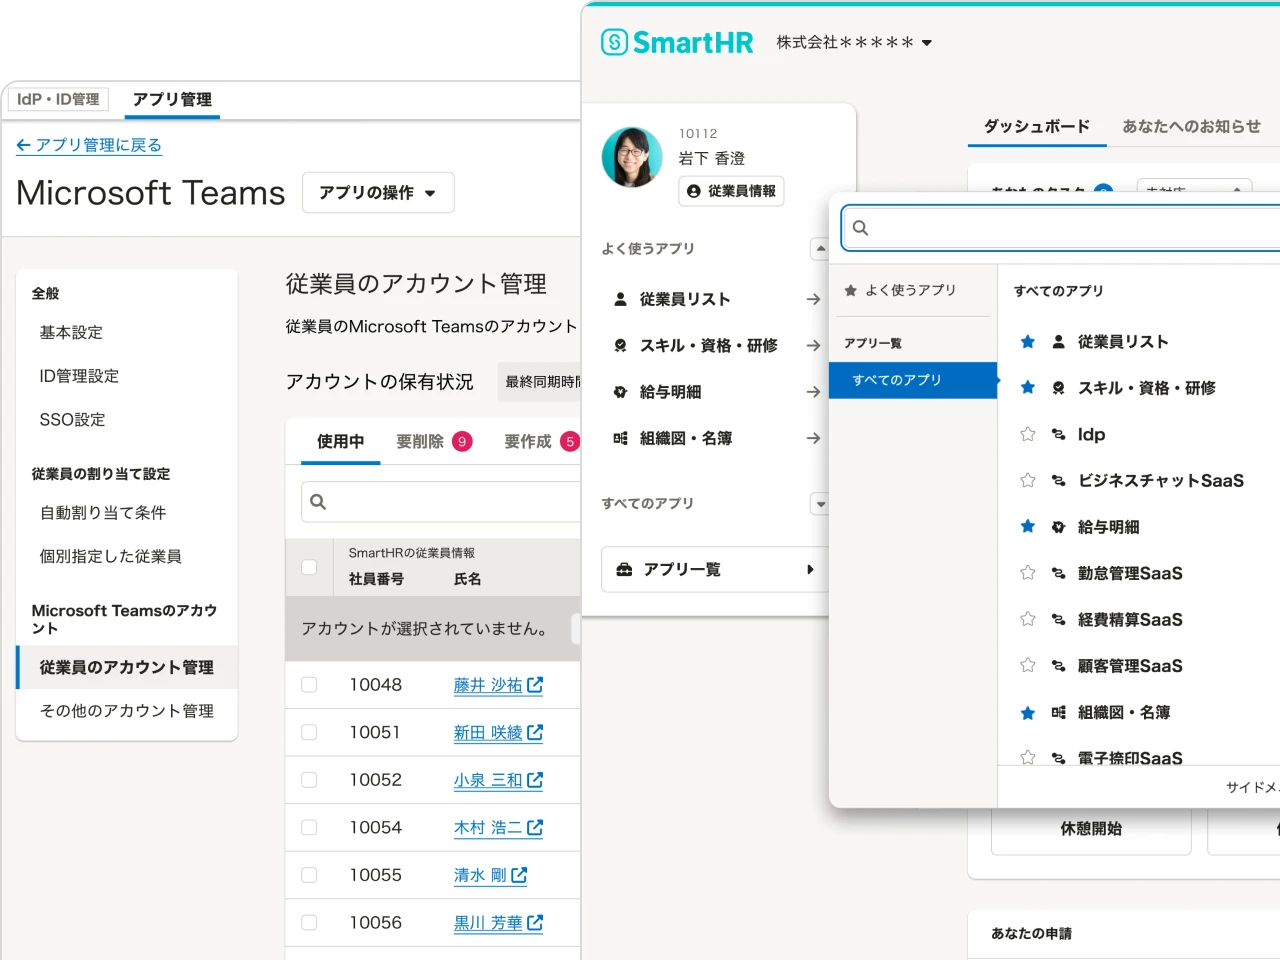Expand the アプリ一覧 menu
Screen dimensions: 1280x960
715,569
